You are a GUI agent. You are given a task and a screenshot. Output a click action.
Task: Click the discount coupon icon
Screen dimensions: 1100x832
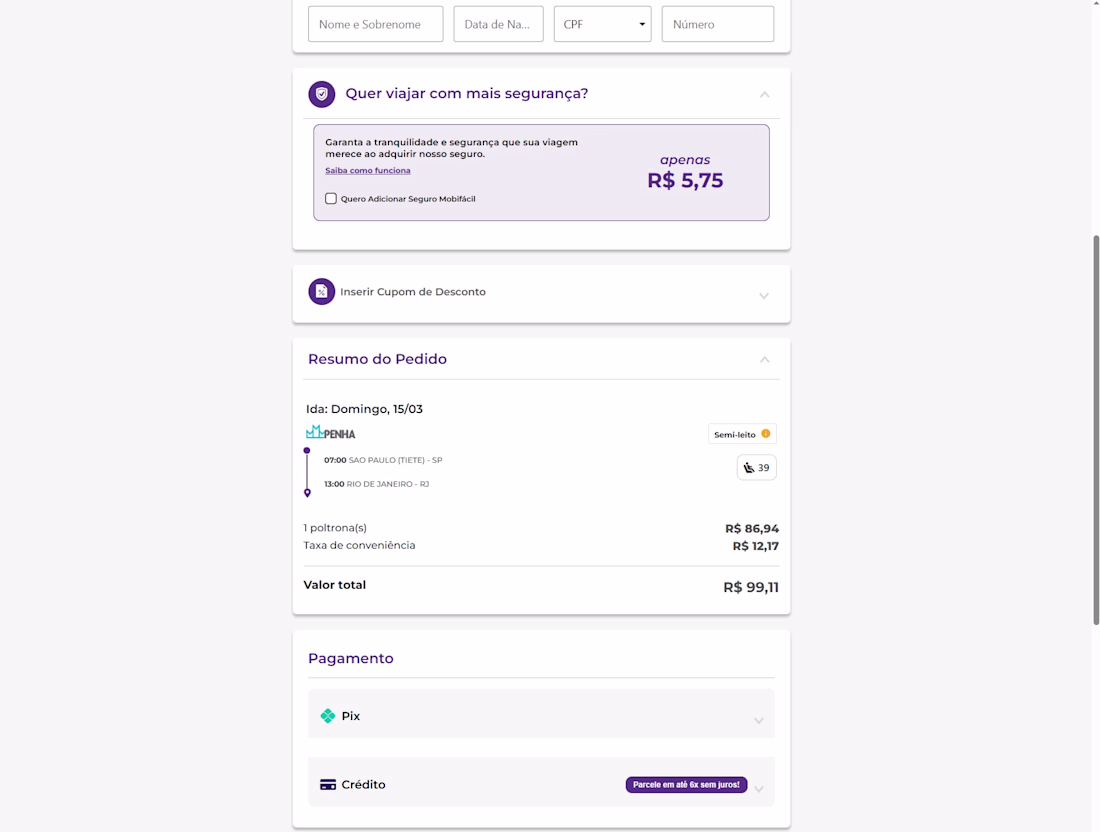point(321,292)
